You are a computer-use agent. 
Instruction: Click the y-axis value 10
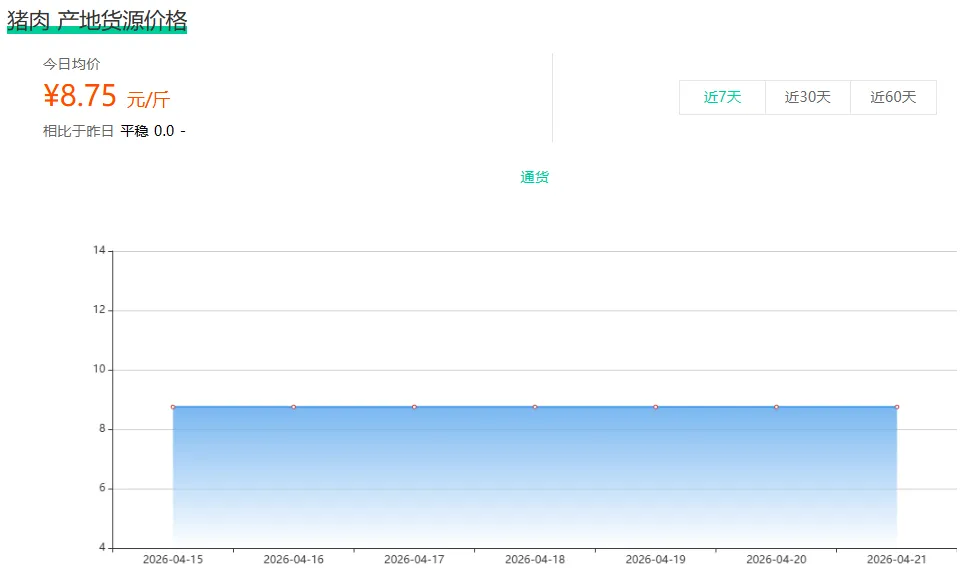tap(99, 370)
